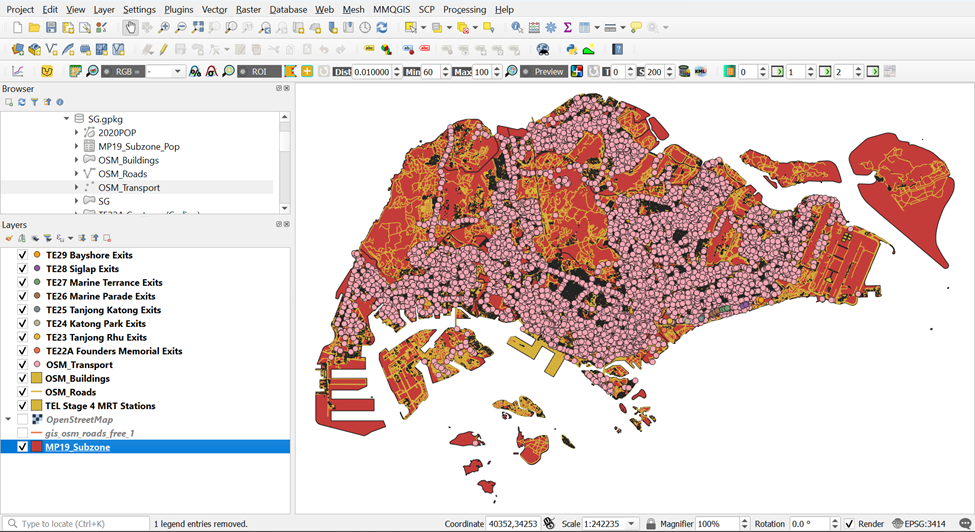
Task: Click the Refresh map canvas icon
Action: pyautogui.click(x=382, y=28)
